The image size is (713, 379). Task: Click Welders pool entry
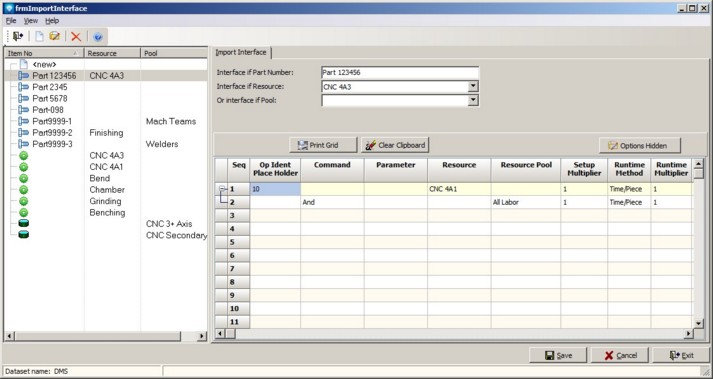(162, 144)
